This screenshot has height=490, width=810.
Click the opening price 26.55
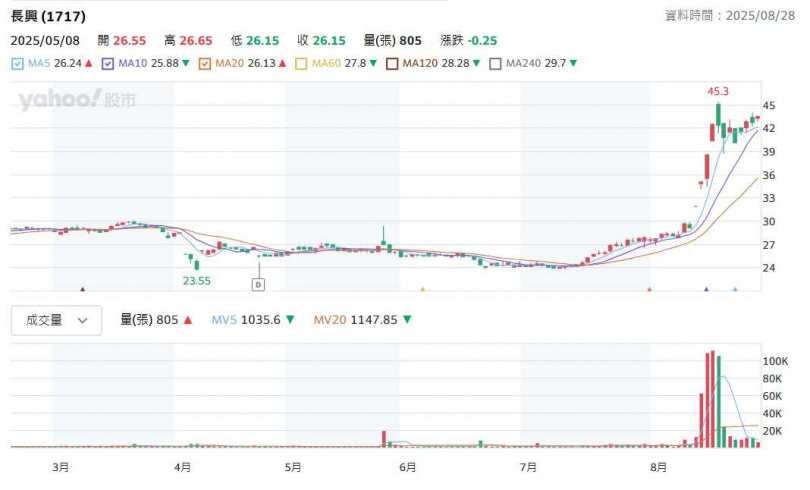(130, 41)
